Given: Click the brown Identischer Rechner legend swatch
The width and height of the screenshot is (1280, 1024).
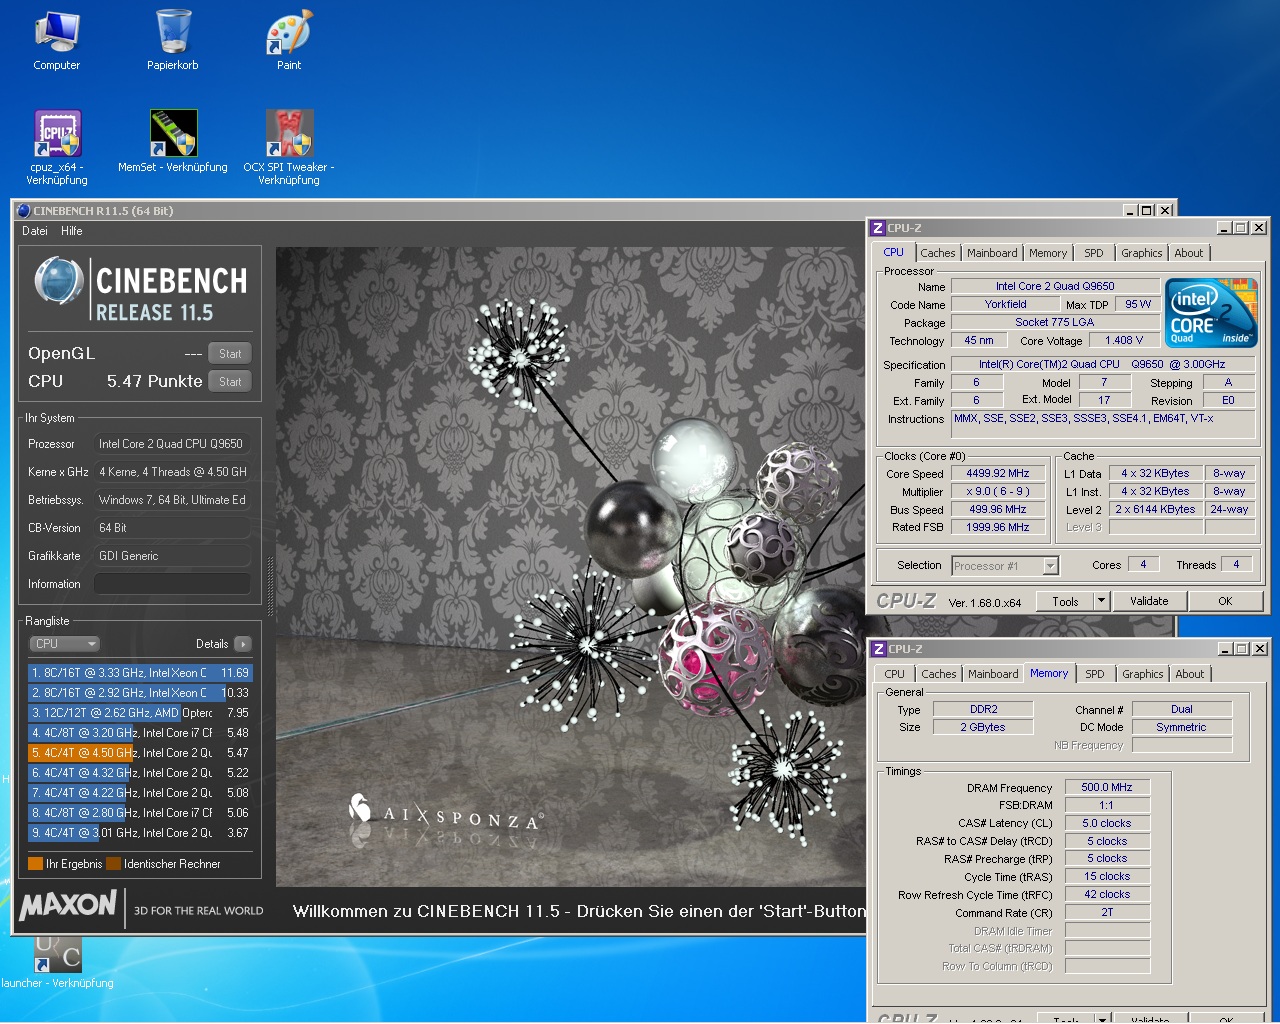Looking at the screenshot, I should coord(114,864).
